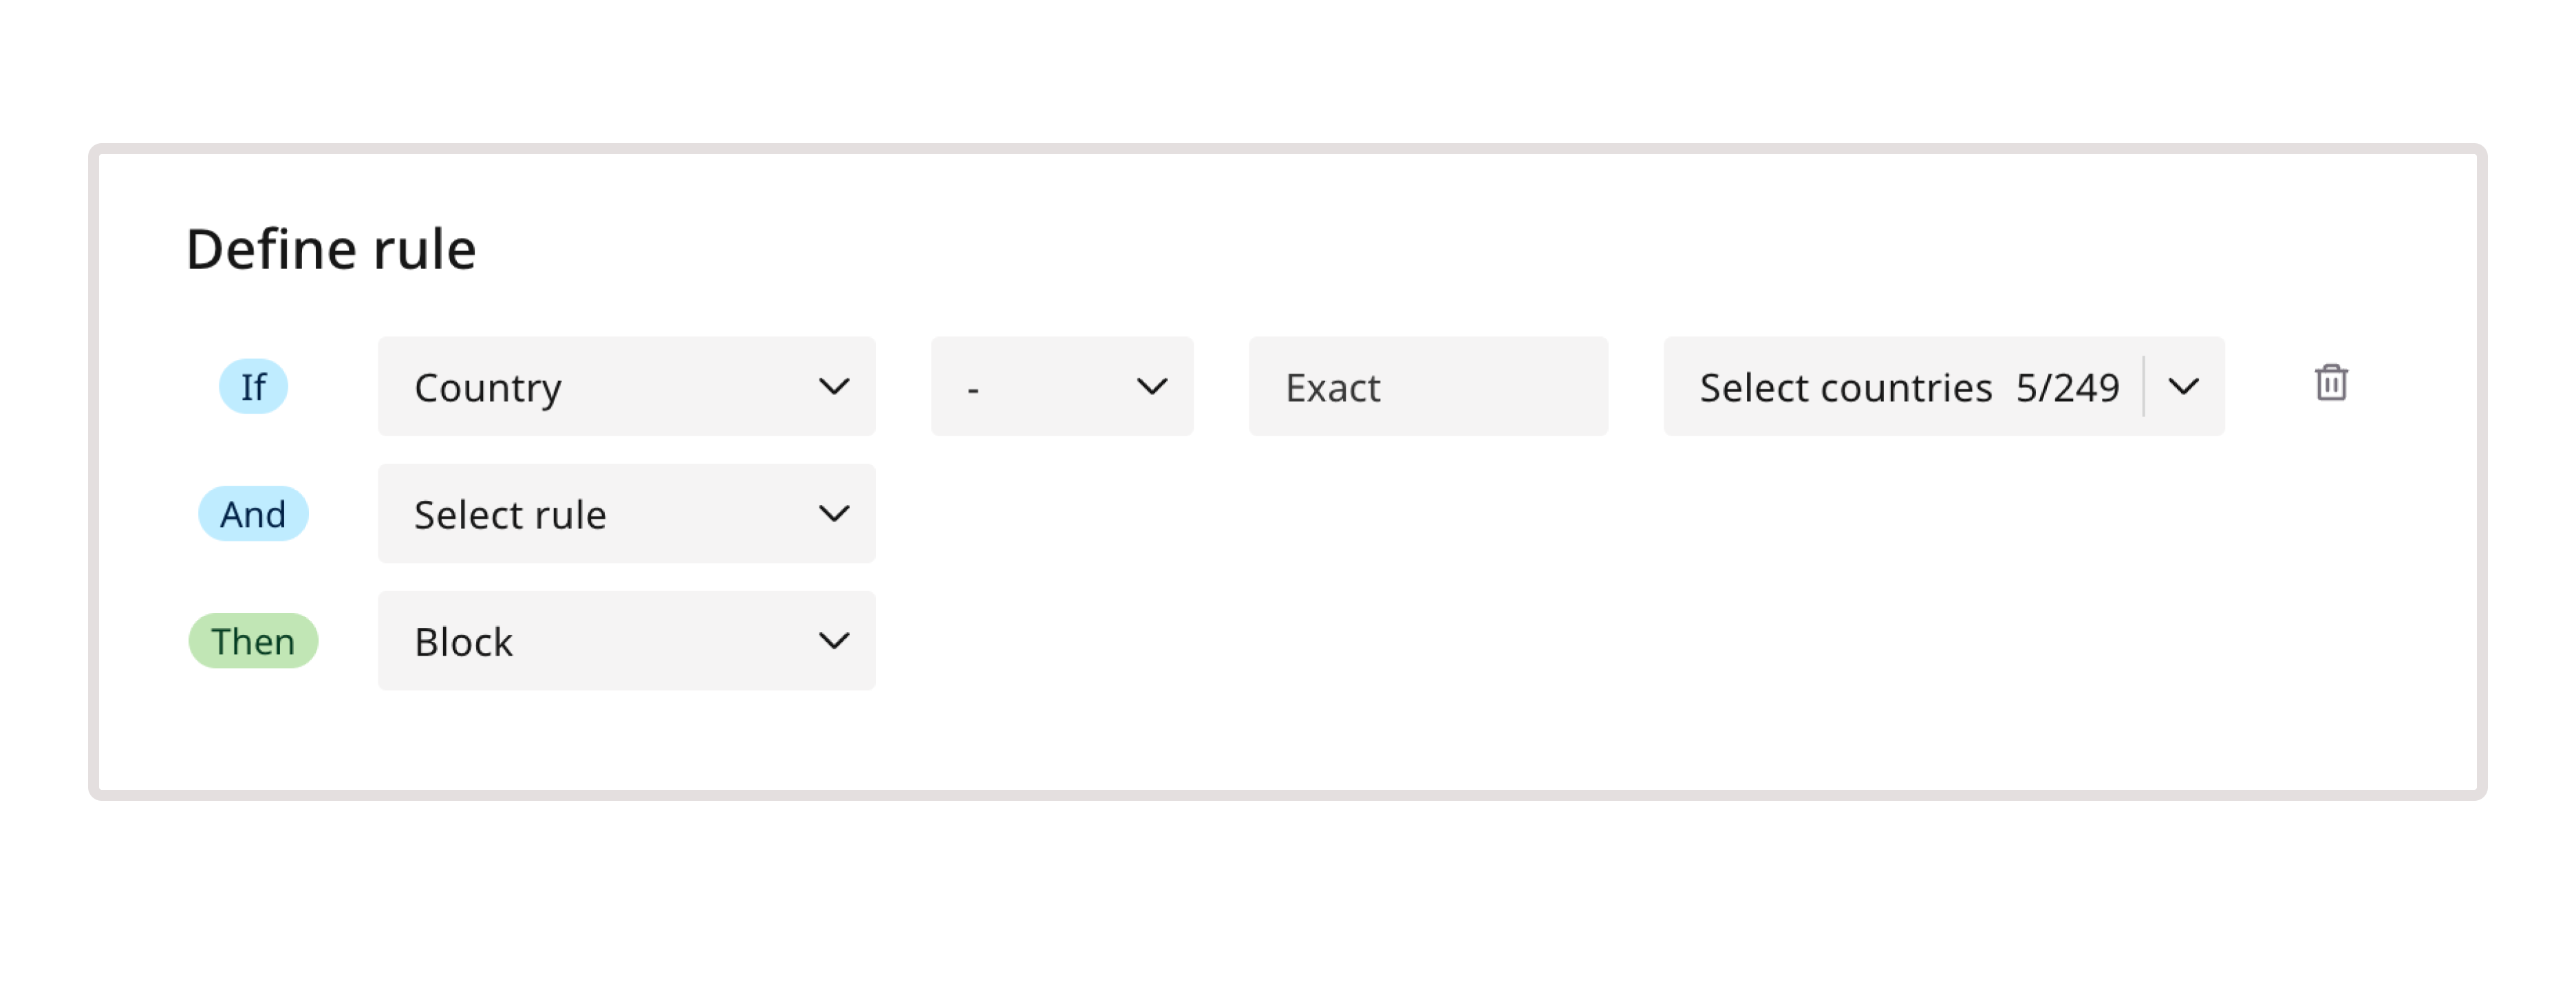Screen dimensions: 2576x988
Task: Click the chevron in the dash operator field
Action: tap(1152, 386)
